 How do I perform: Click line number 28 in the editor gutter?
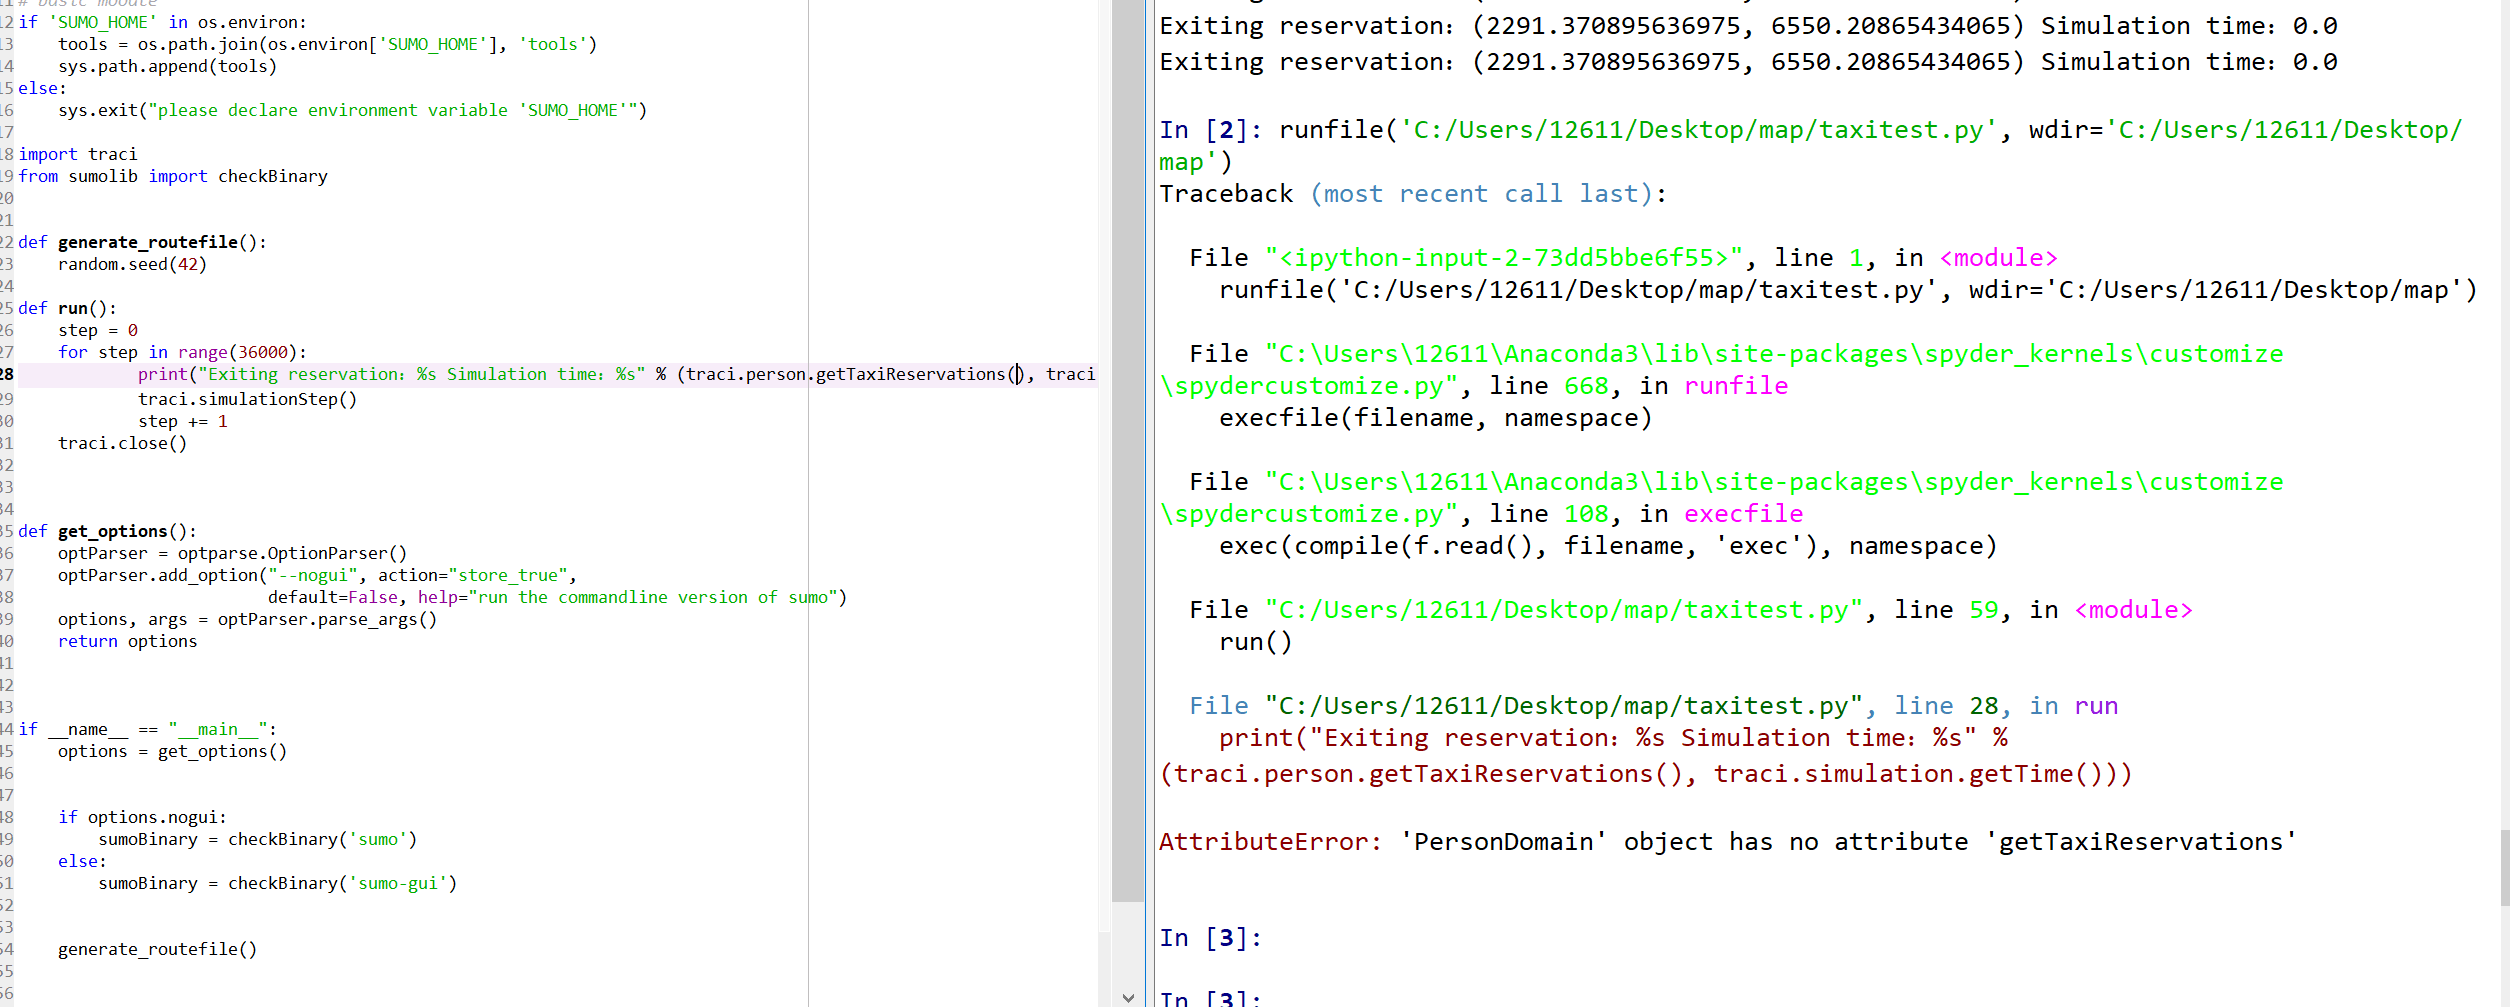coord(8,374)
